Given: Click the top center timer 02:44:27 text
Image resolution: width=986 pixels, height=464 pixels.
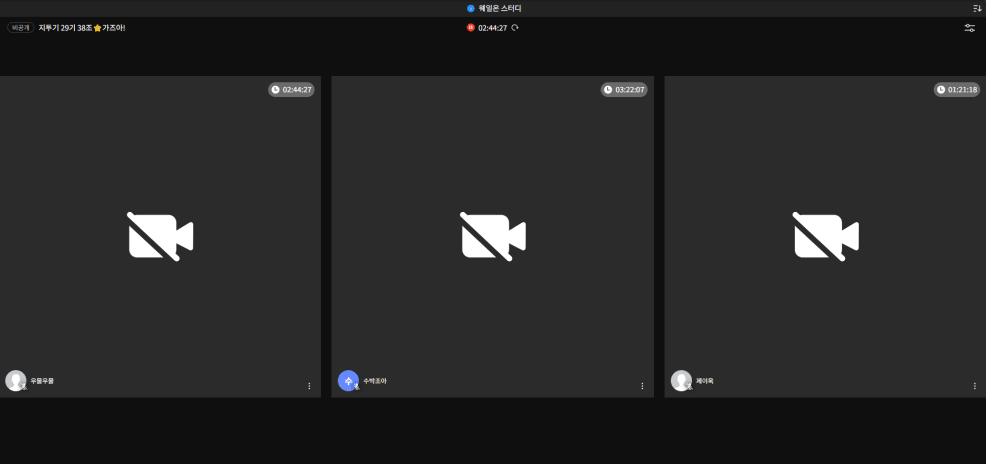Looking at the screenshot, I should pos(492,28).
